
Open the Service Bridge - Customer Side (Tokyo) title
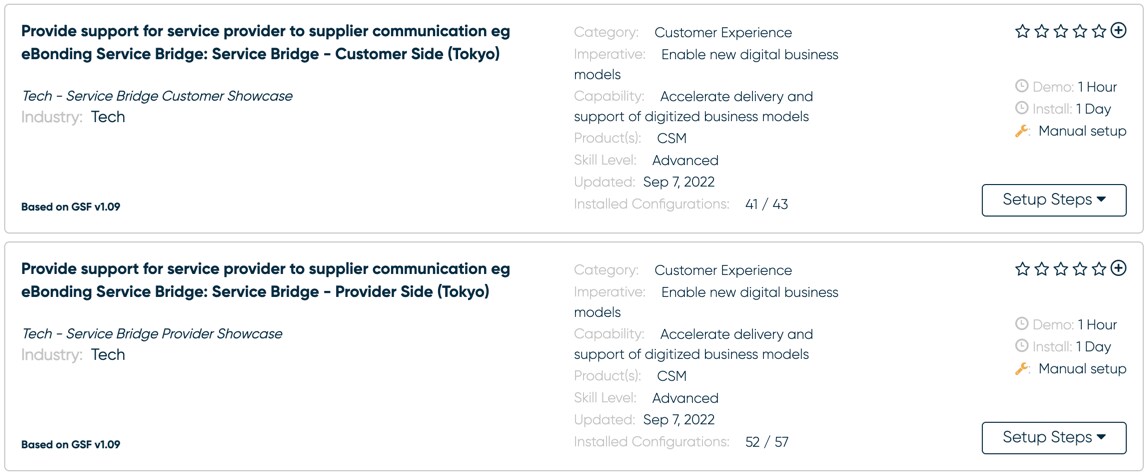[266, 42]
